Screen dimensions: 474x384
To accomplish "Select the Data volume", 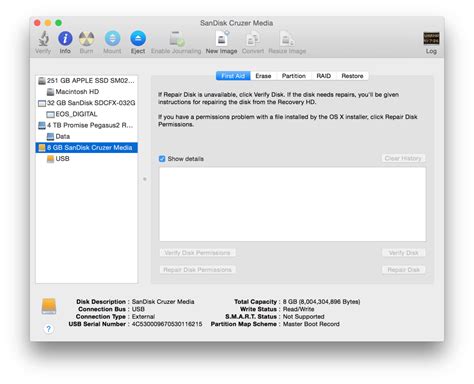I will click(x=87, y=136).
